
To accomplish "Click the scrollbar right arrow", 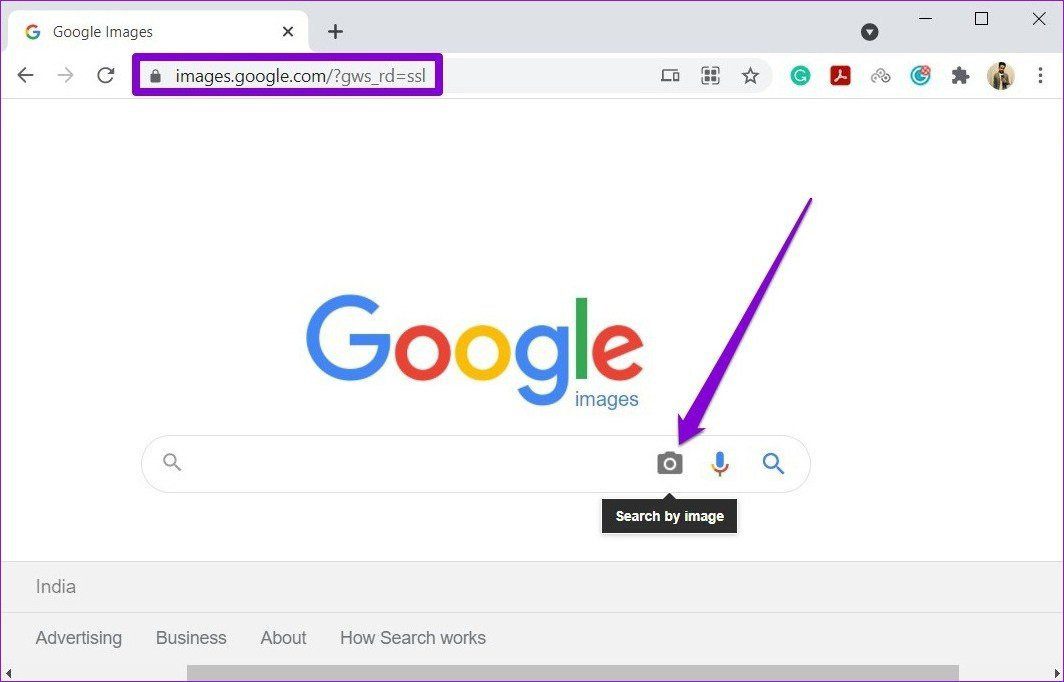I will pos(1056,673).
